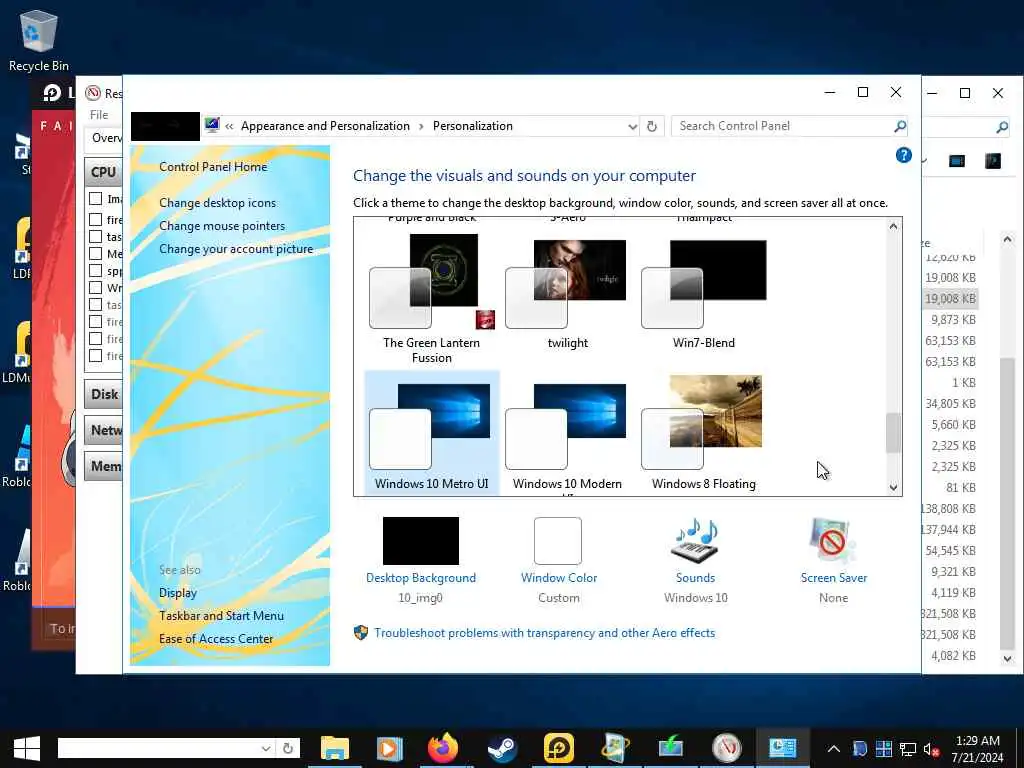The height and width of the screenshot is (768, 1024).
Task: Tick the 'Ima' header checkbox in Resource Monitor
Action: [95, 199]
